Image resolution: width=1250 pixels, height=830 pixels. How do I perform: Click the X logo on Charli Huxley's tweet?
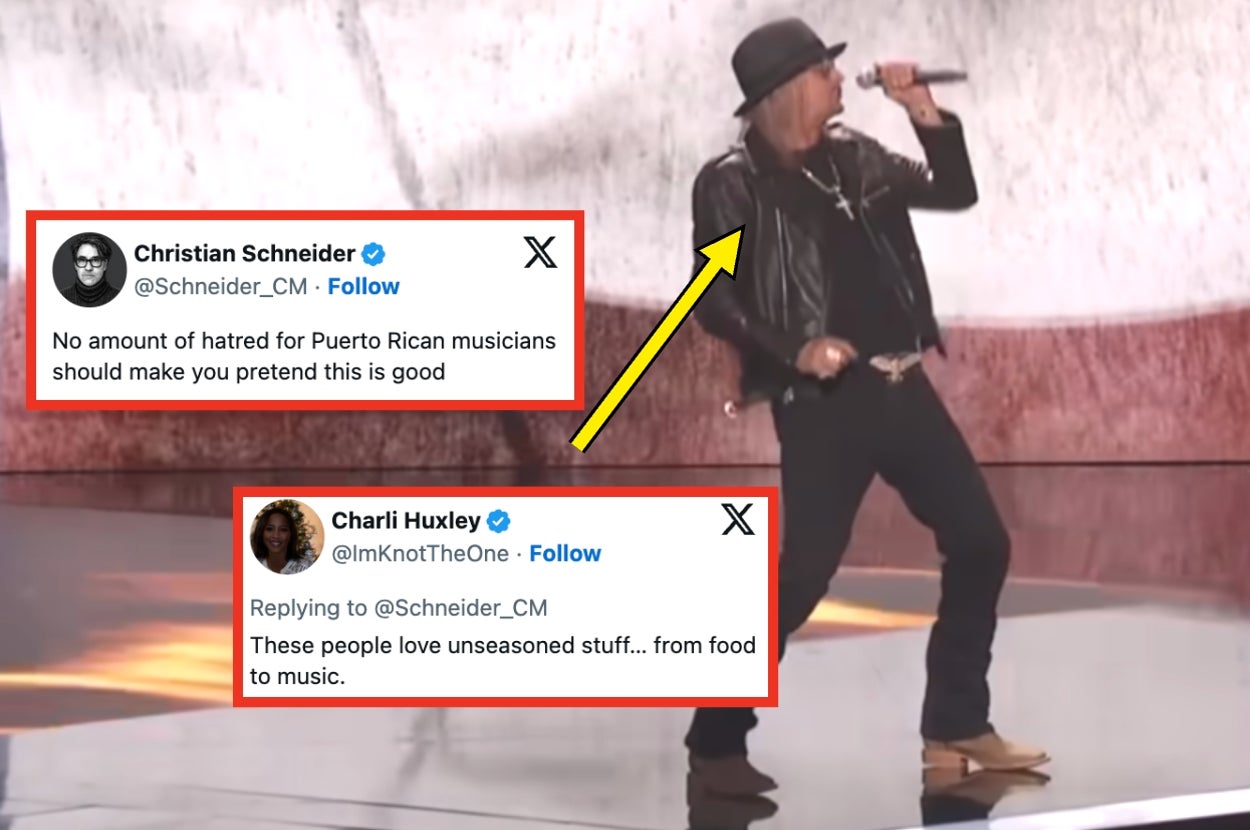click(x=738, y=519)
